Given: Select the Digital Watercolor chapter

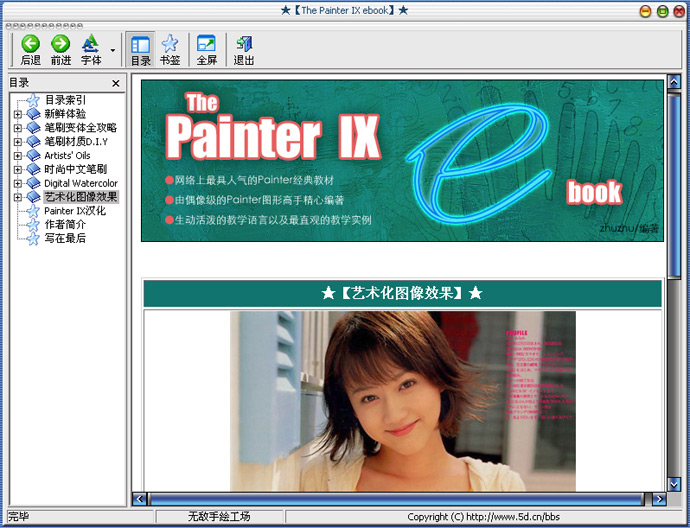Looking at the screenshot, I should (x=81, y=183).
